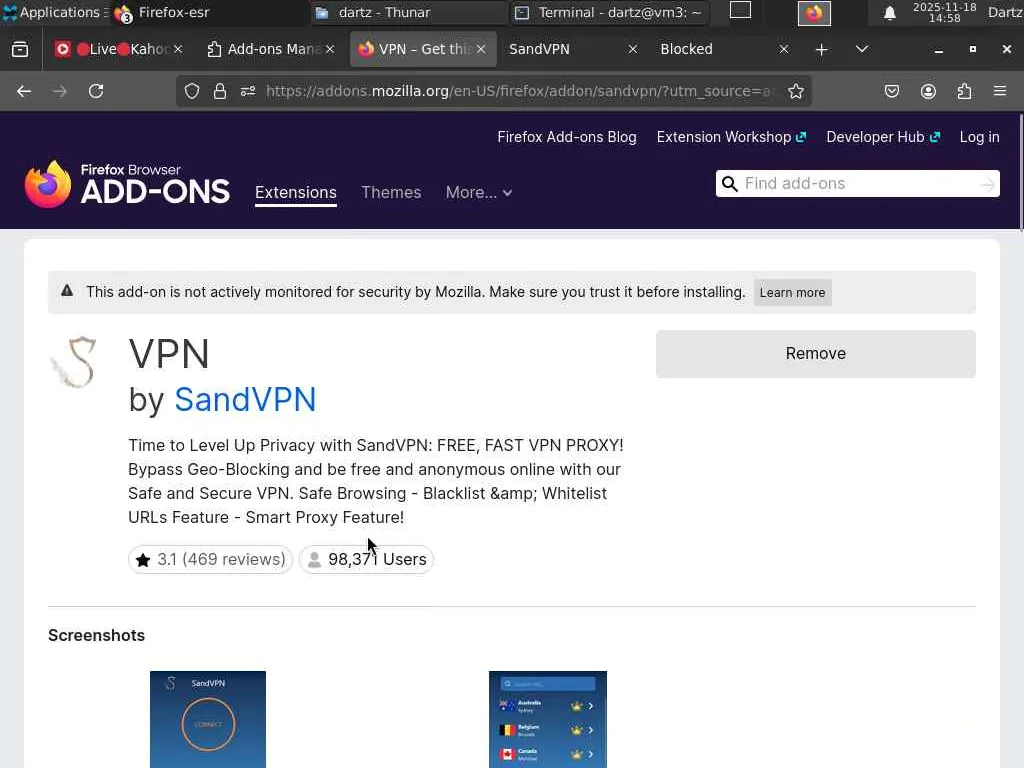Click the padlock site security icon
The width and height of the screenshot is (1024, 768).
pyautogui.click(x=219, y=91)
